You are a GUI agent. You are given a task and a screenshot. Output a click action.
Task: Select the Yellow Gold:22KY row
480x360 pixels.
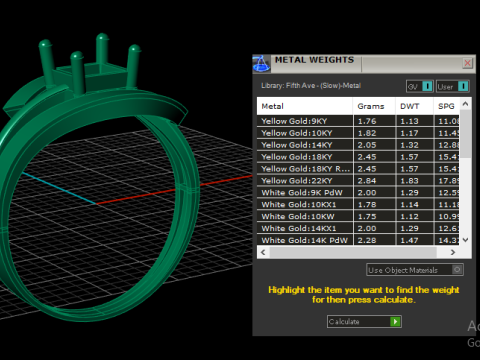pyautogui.click(x=358, y=181)
